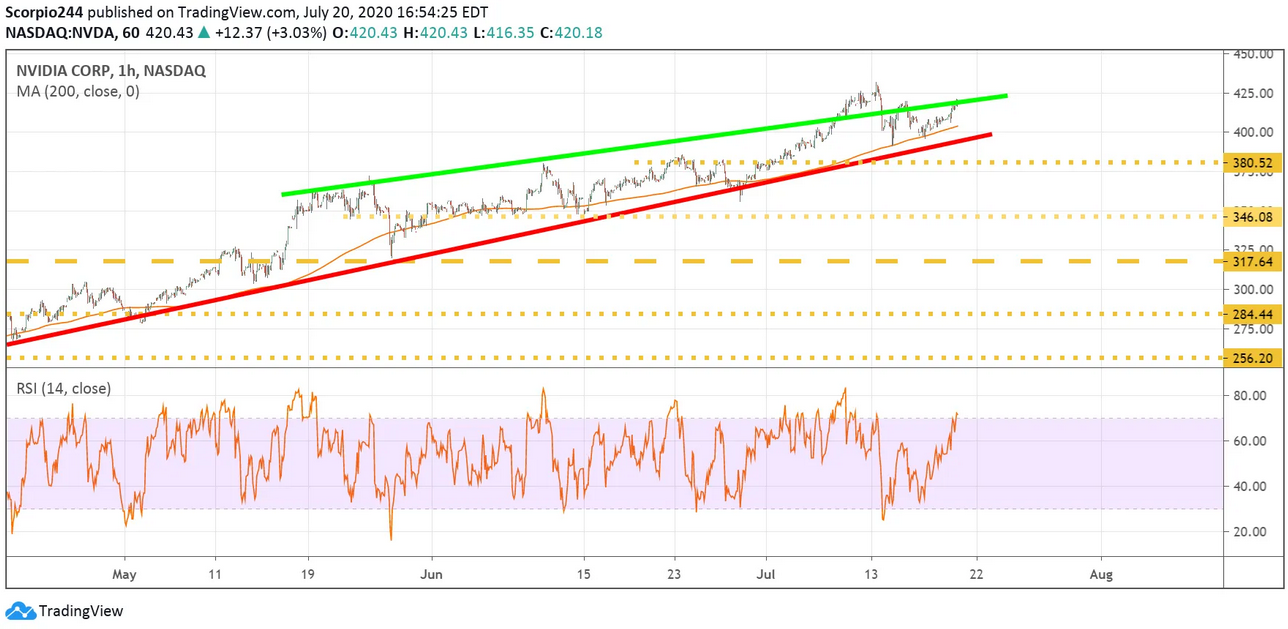The width and height of the screenshot is (1288, 629).
Task: Select the 40.00 RSI axis label
Action: pos(1250,487)
